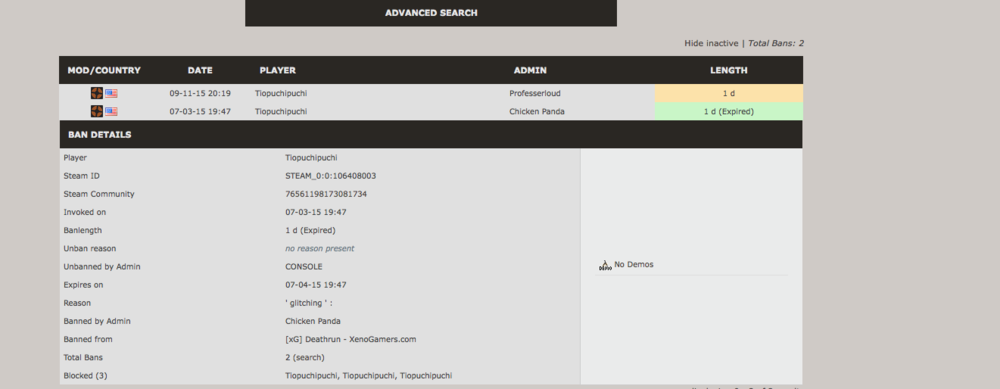The width and height of the screenshot is (1000, 389).
Task: Click No Demos text
Action: tap(634, 265)
